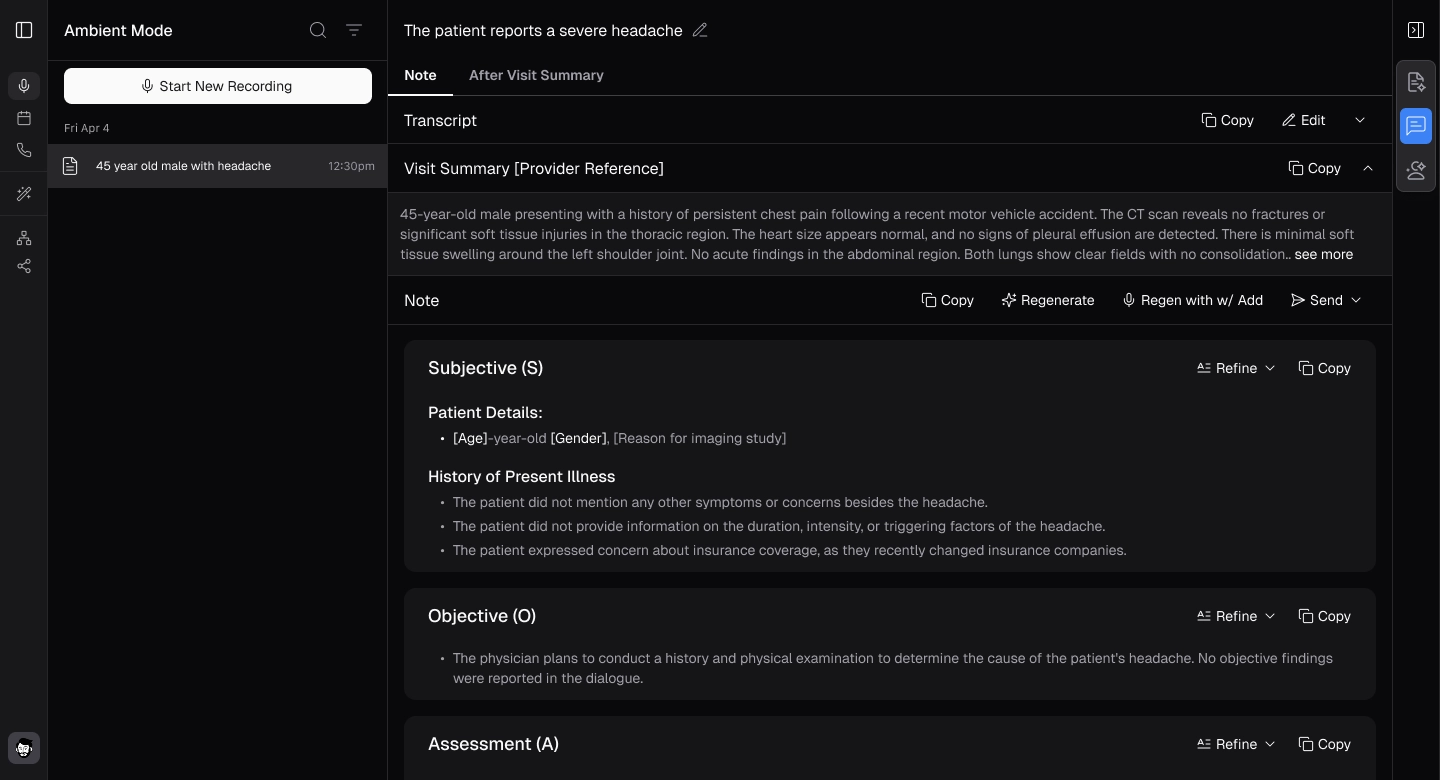This screenshot has width=1440, height=780.
Task: Click the [Gender] placeholder in Patient Details
Action: pos(578,438)
